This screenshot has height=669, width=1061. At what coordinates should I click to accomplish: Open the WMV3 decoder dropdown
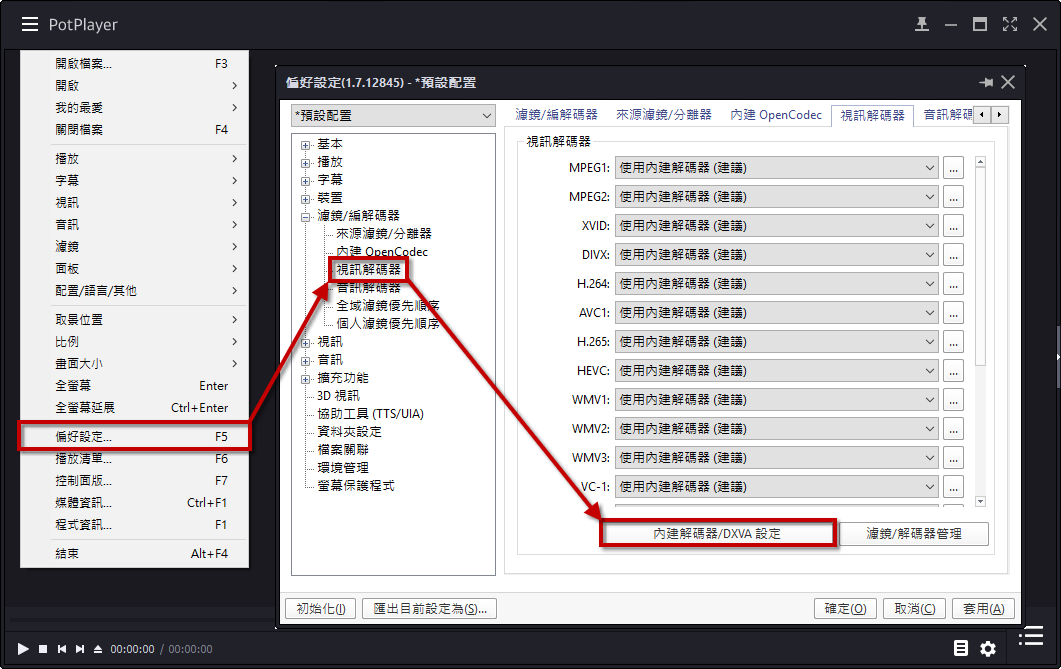coord(776,459)
